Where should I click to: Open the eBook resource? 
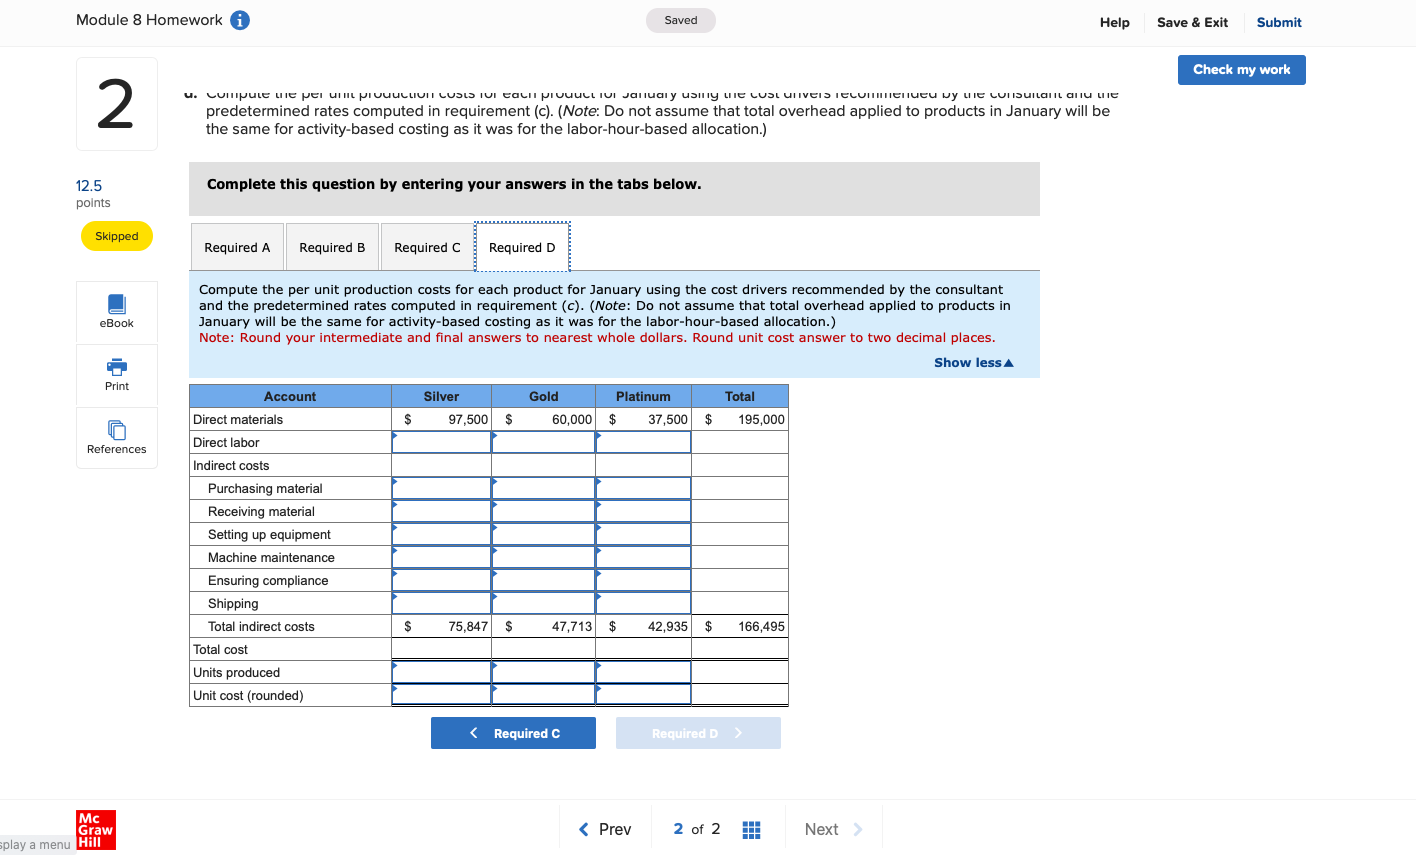(x=116, y=310)
